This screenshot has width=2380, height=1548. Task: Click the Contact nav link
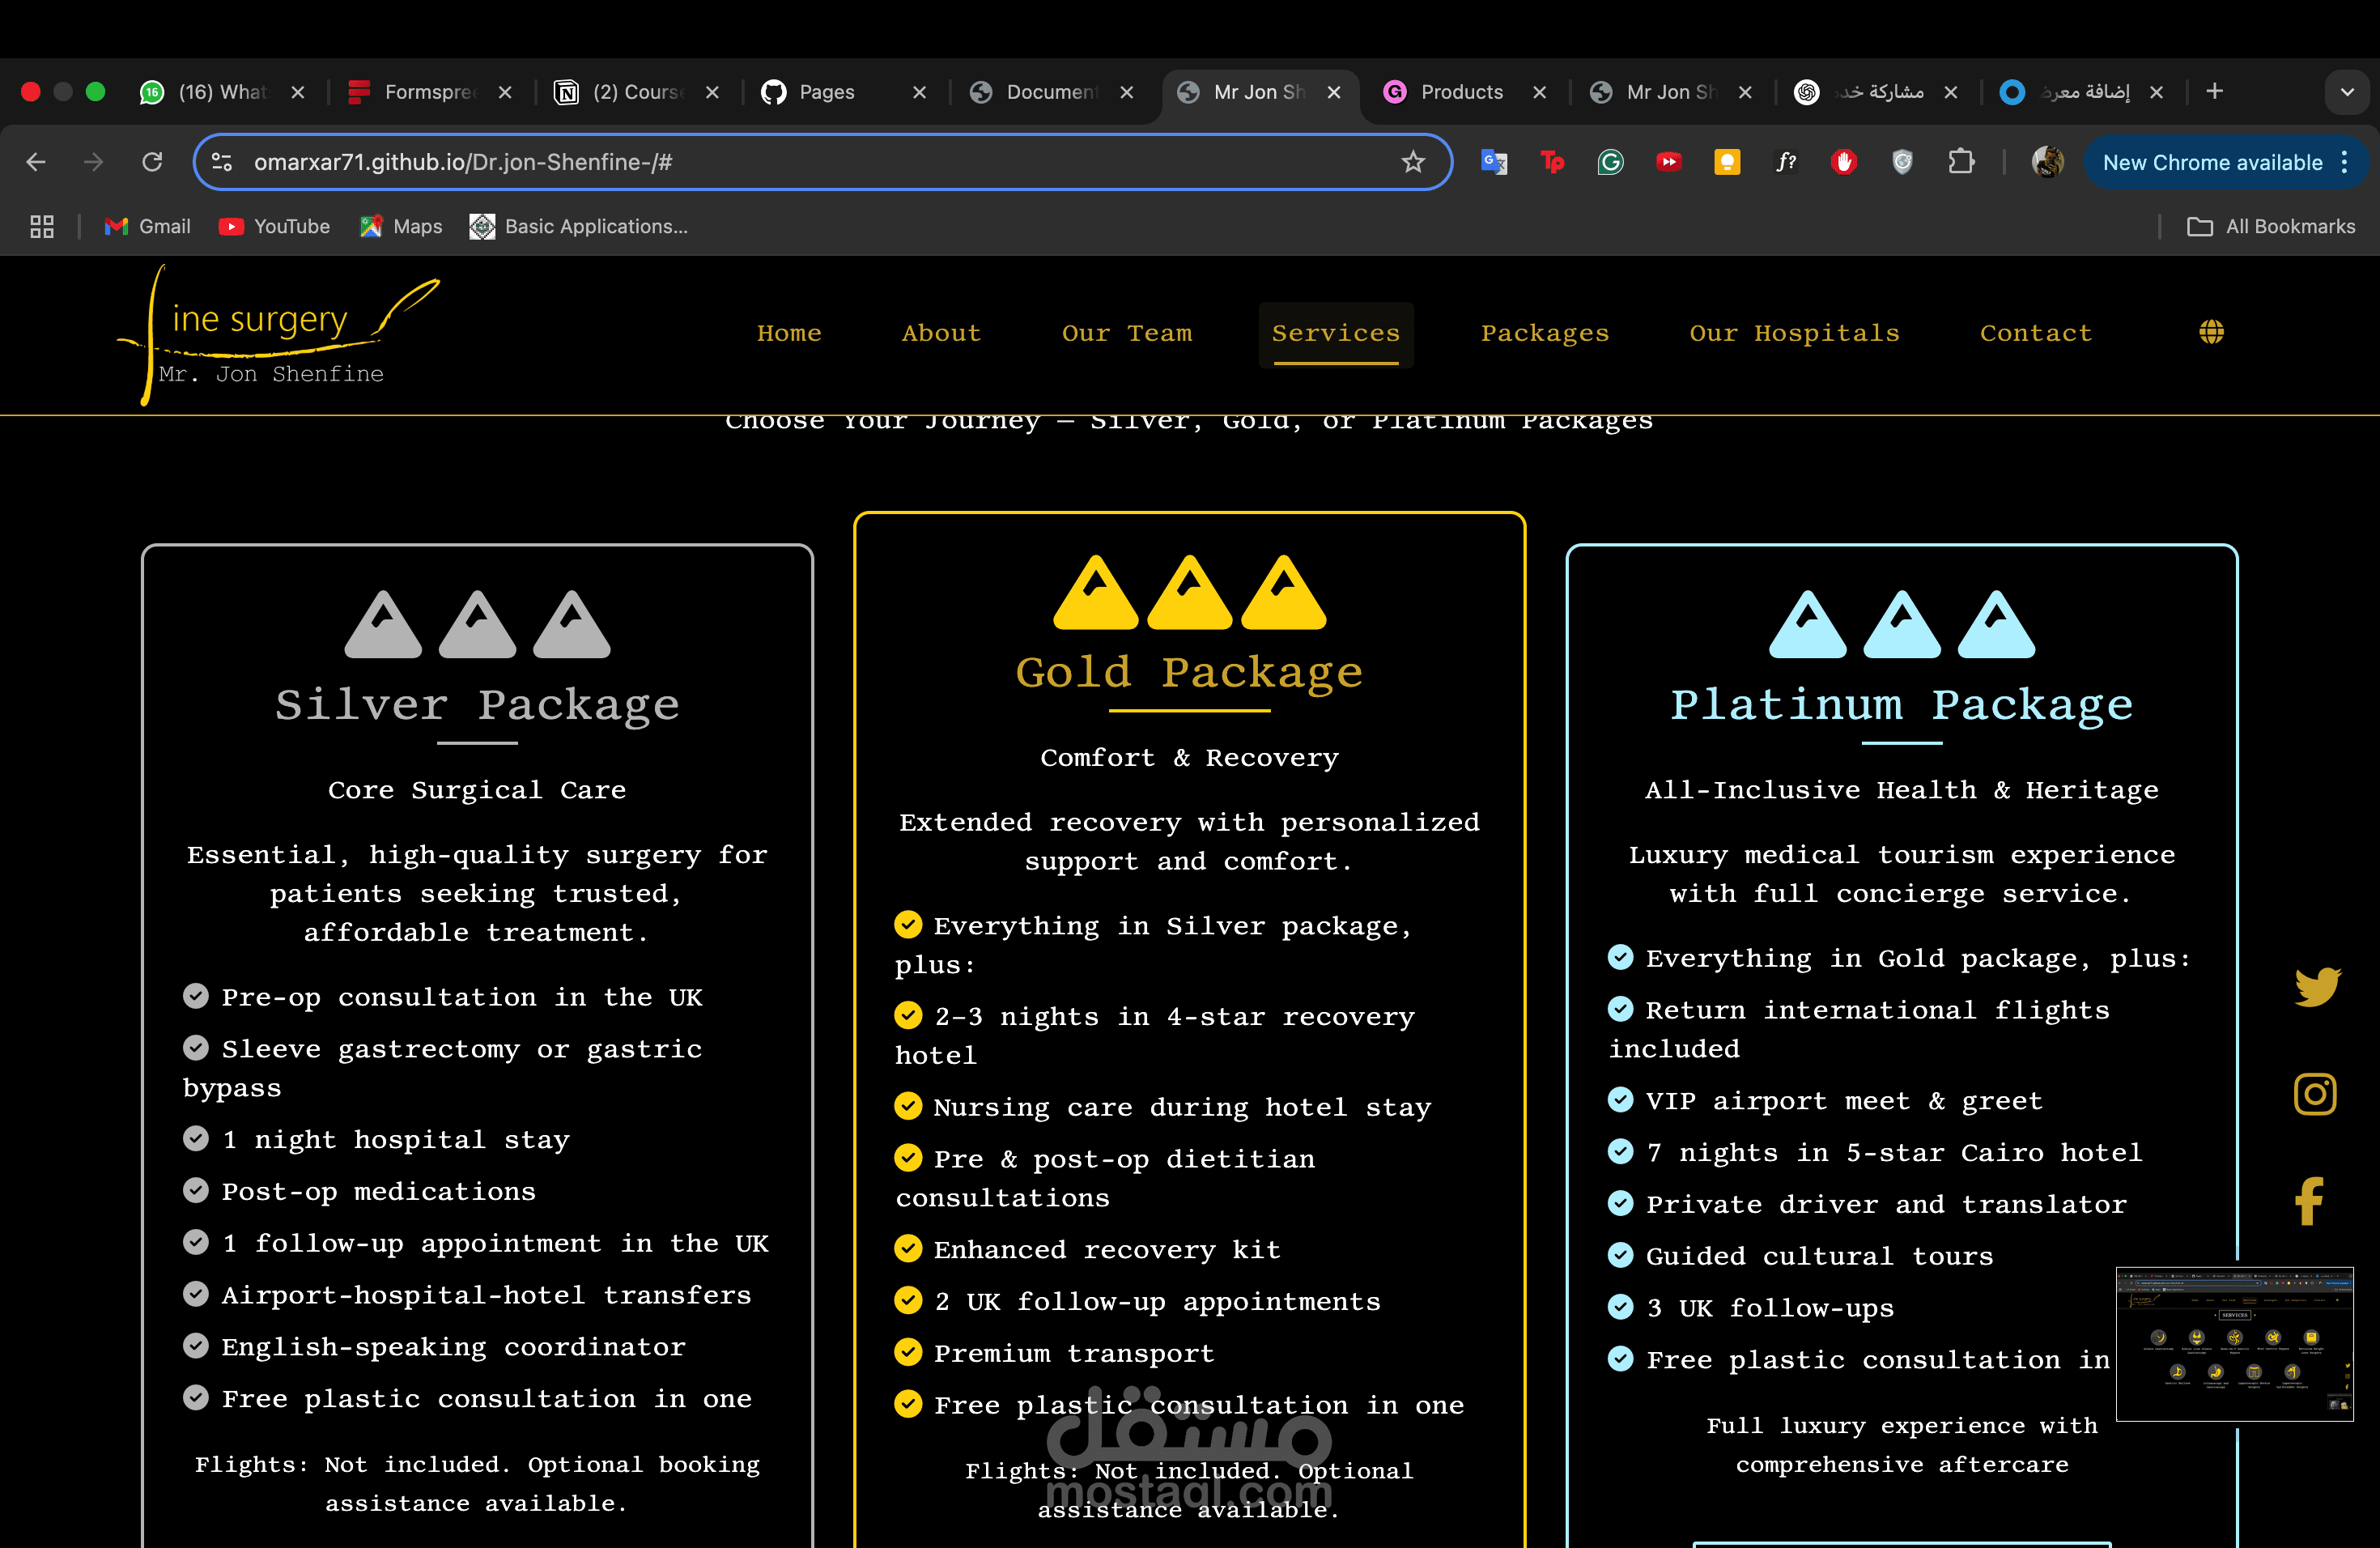tap(2035, 333)
